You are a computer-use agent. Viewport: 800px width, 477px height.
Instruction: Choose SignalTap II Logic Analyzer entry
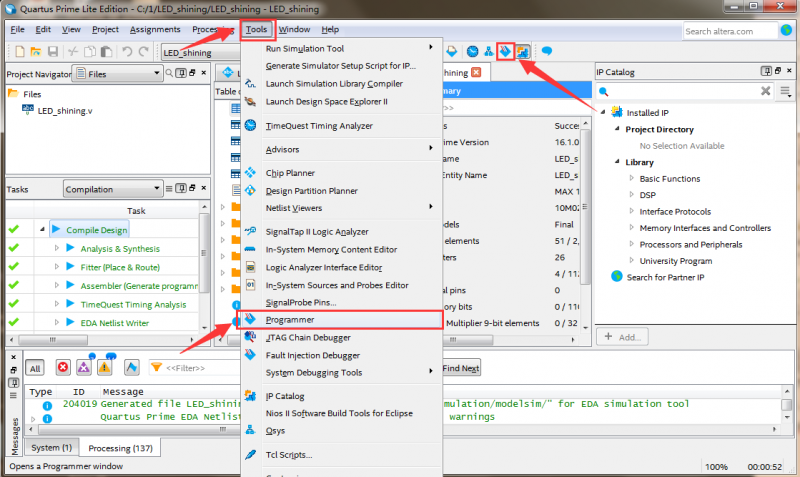click(340, 232)
